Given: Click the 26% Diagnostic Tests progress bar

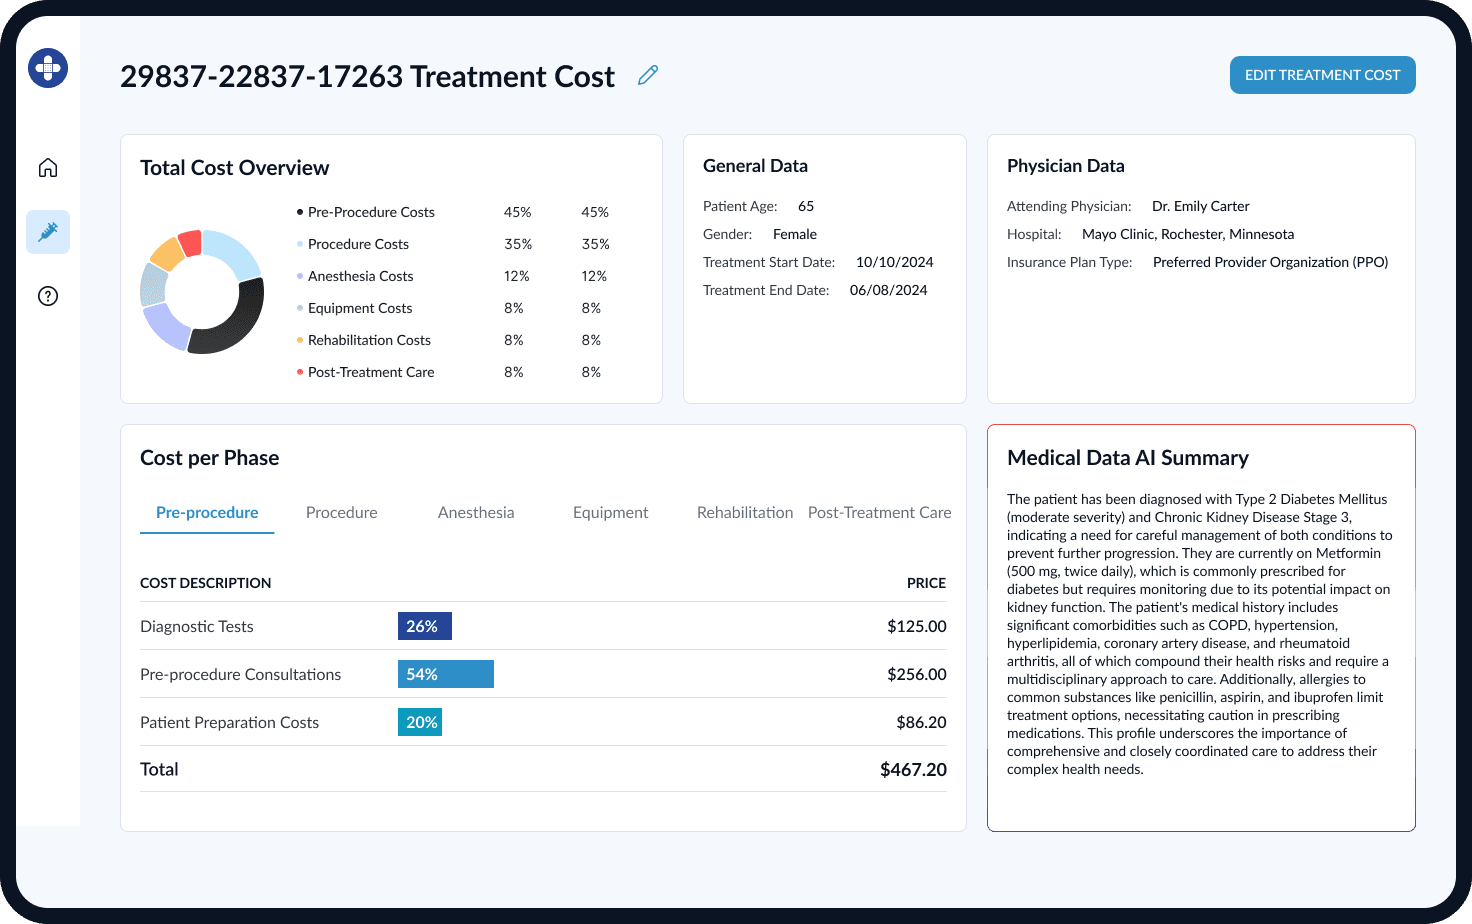Looking at the screenshot, I should [x=425, y=626].
